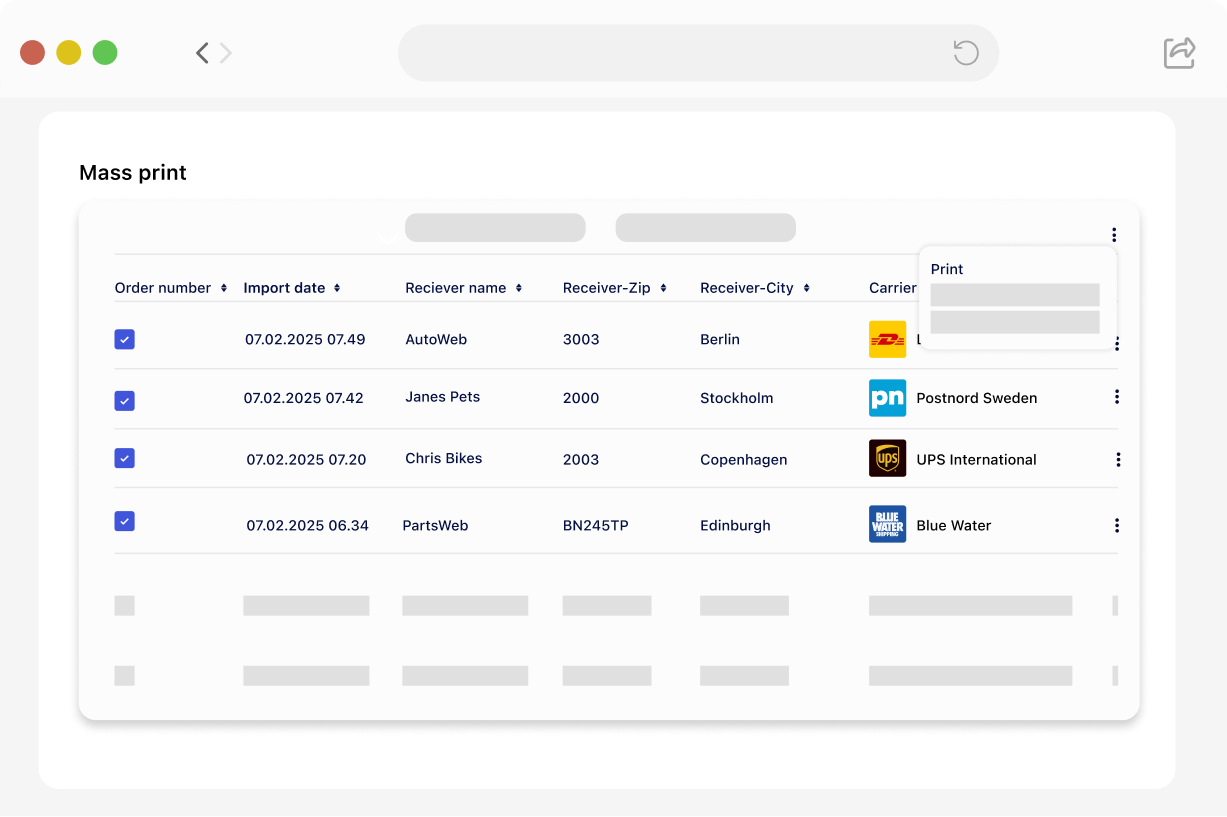Open three-dot menu for Postnord Sweden row
This screenshot has height=817, width=1227.
click(x=1116, y=397)
